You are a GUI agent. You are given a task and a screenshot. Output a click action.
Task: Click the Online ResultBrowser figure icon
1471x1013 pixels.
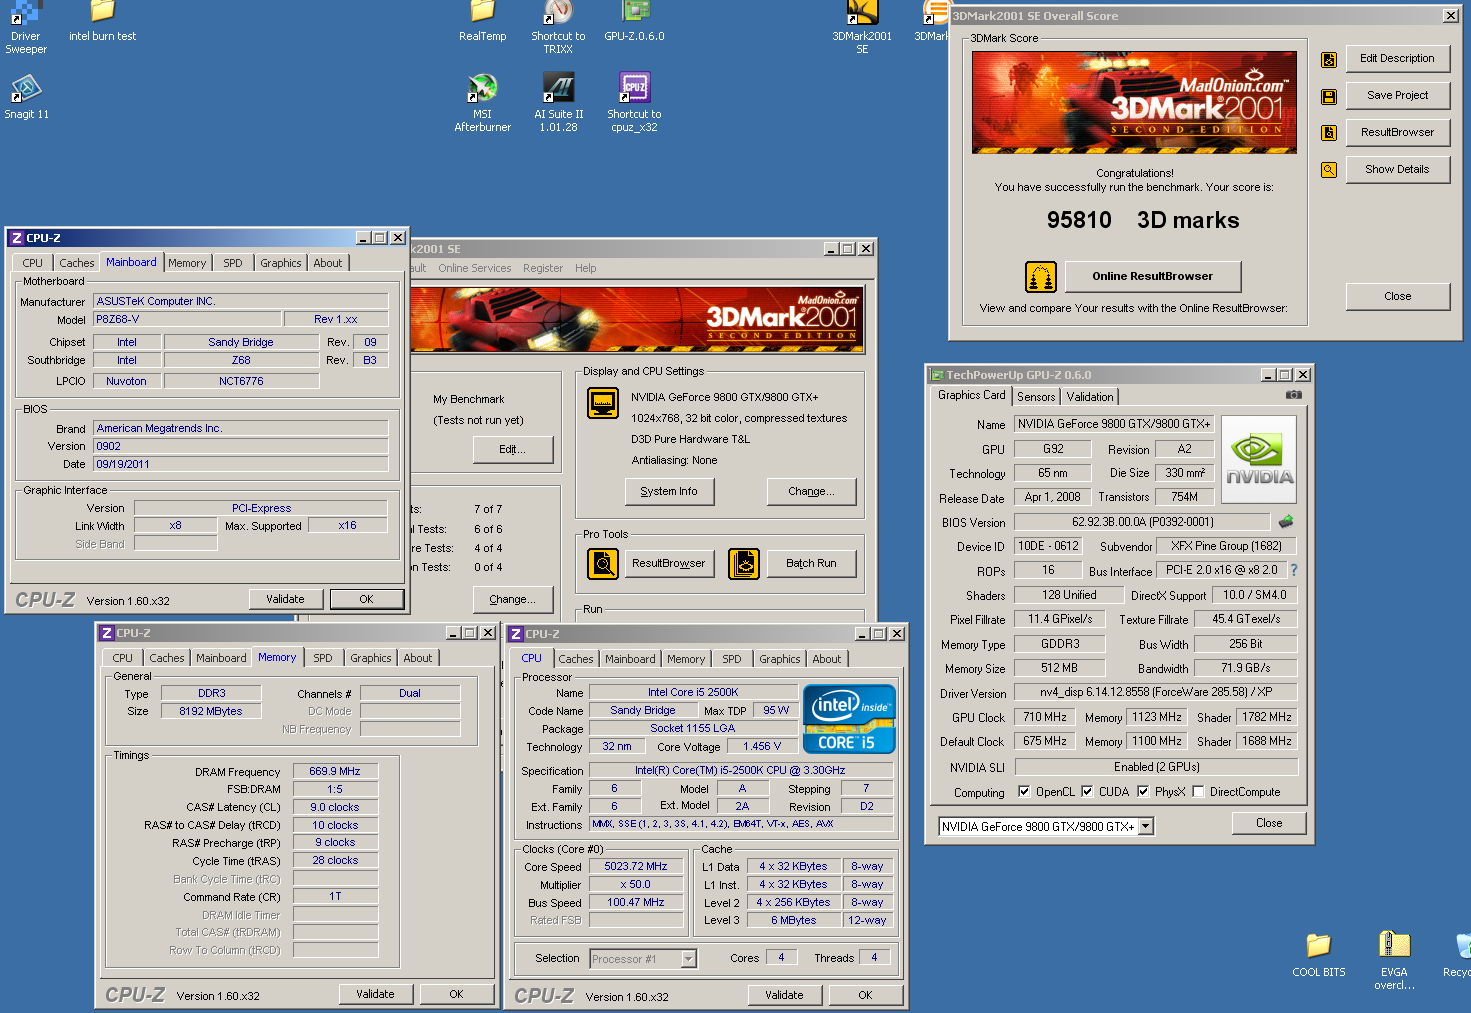click(1041, 277)
